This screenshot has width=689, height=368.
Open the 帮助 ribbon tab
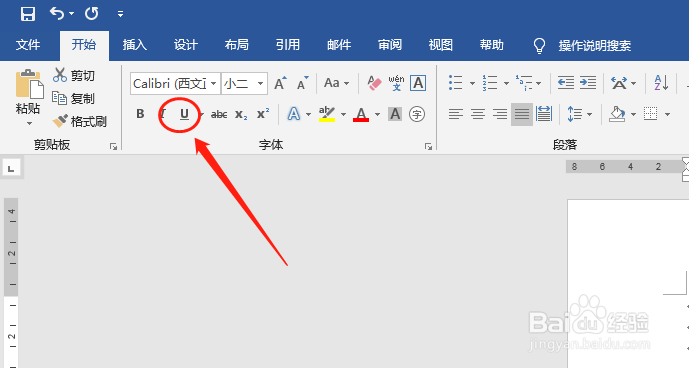tap(491, 45)
